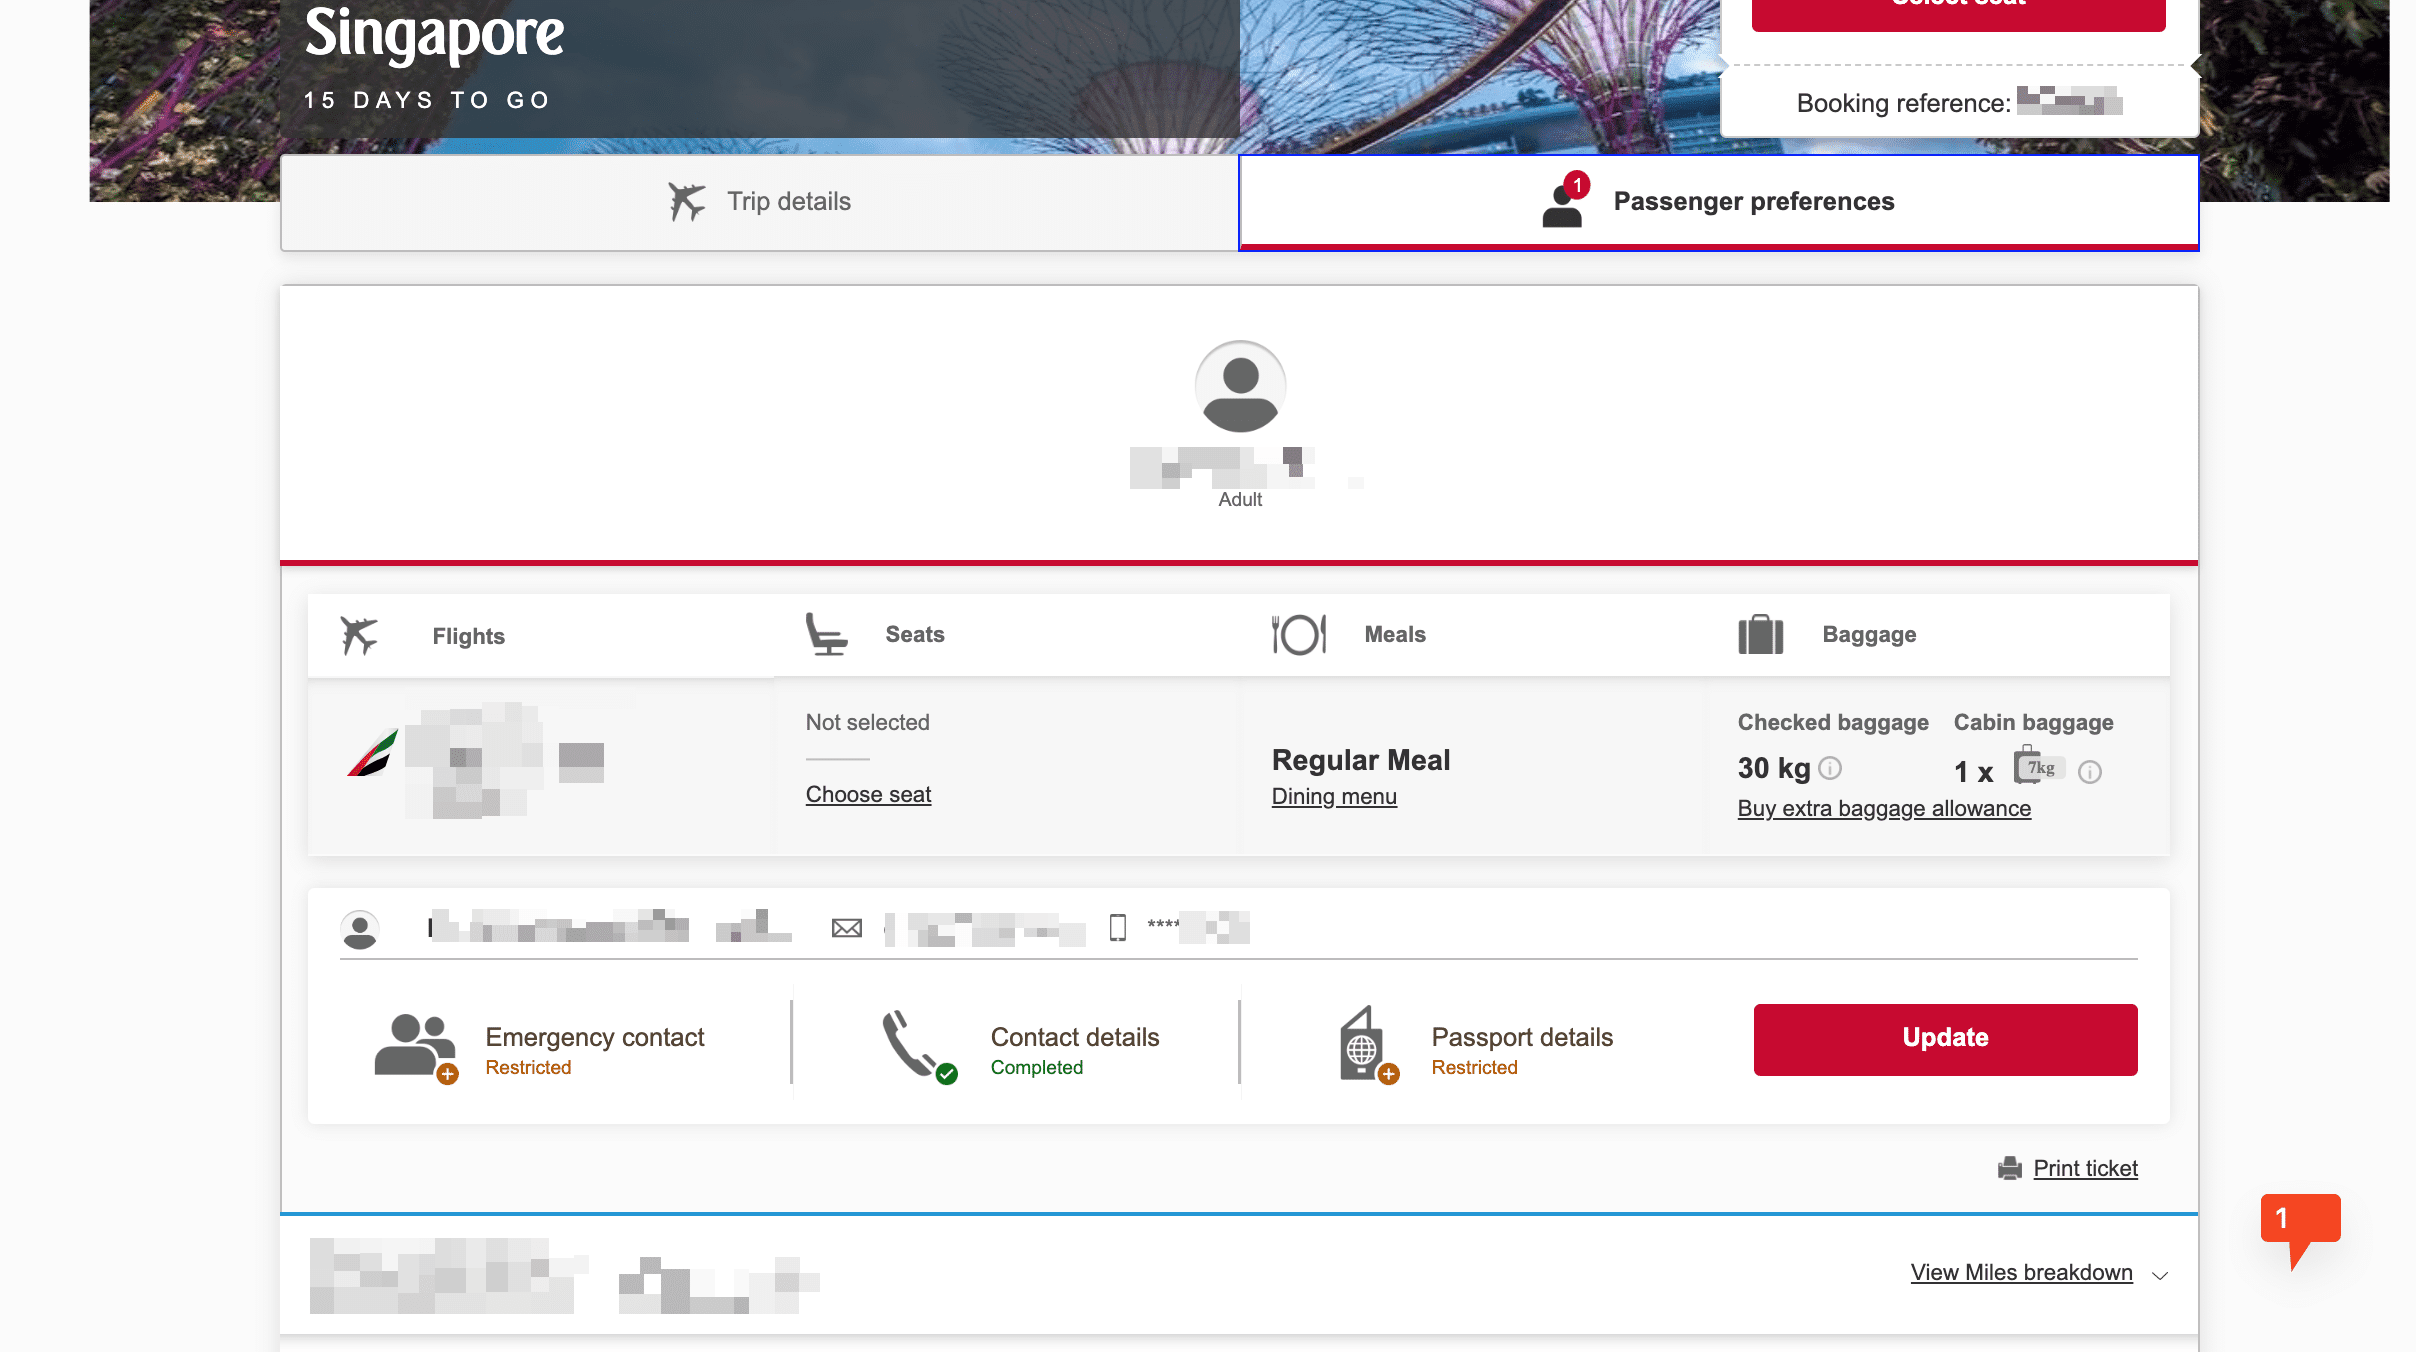Screen dimensions: 2416x1352
Task: Click the printer icon
Action: (2010, 1168)
